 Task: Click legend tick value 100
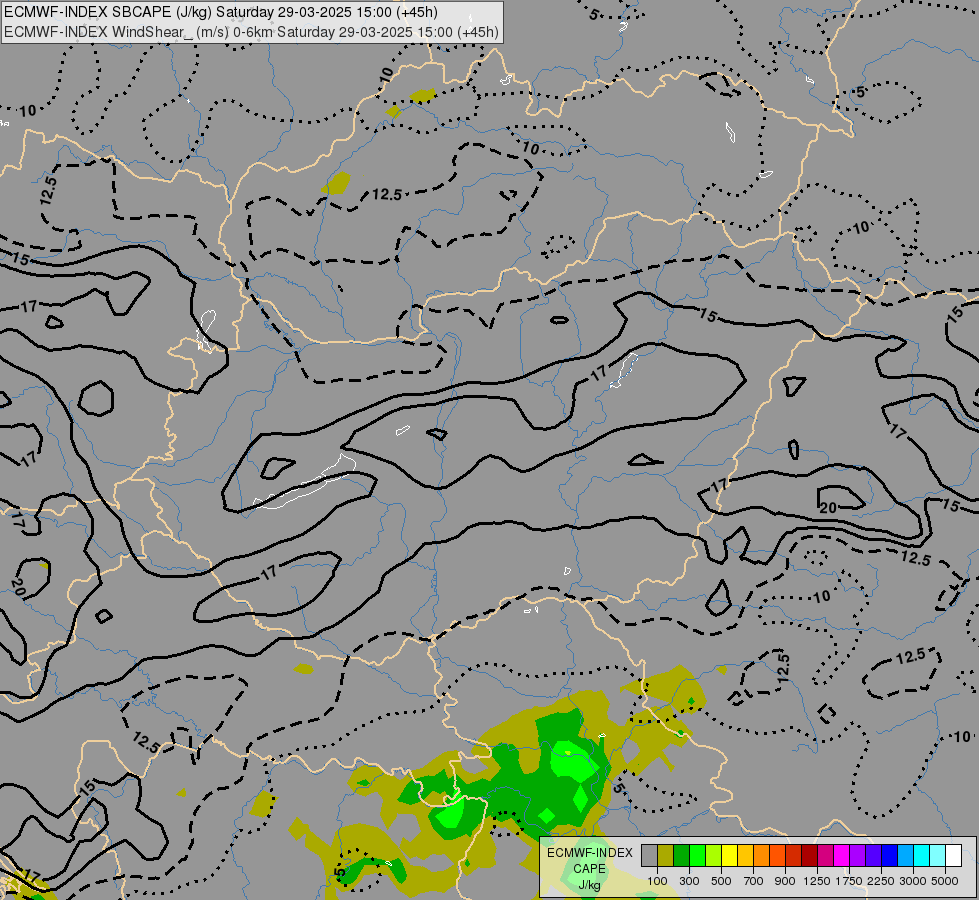(x=657, y=881)
